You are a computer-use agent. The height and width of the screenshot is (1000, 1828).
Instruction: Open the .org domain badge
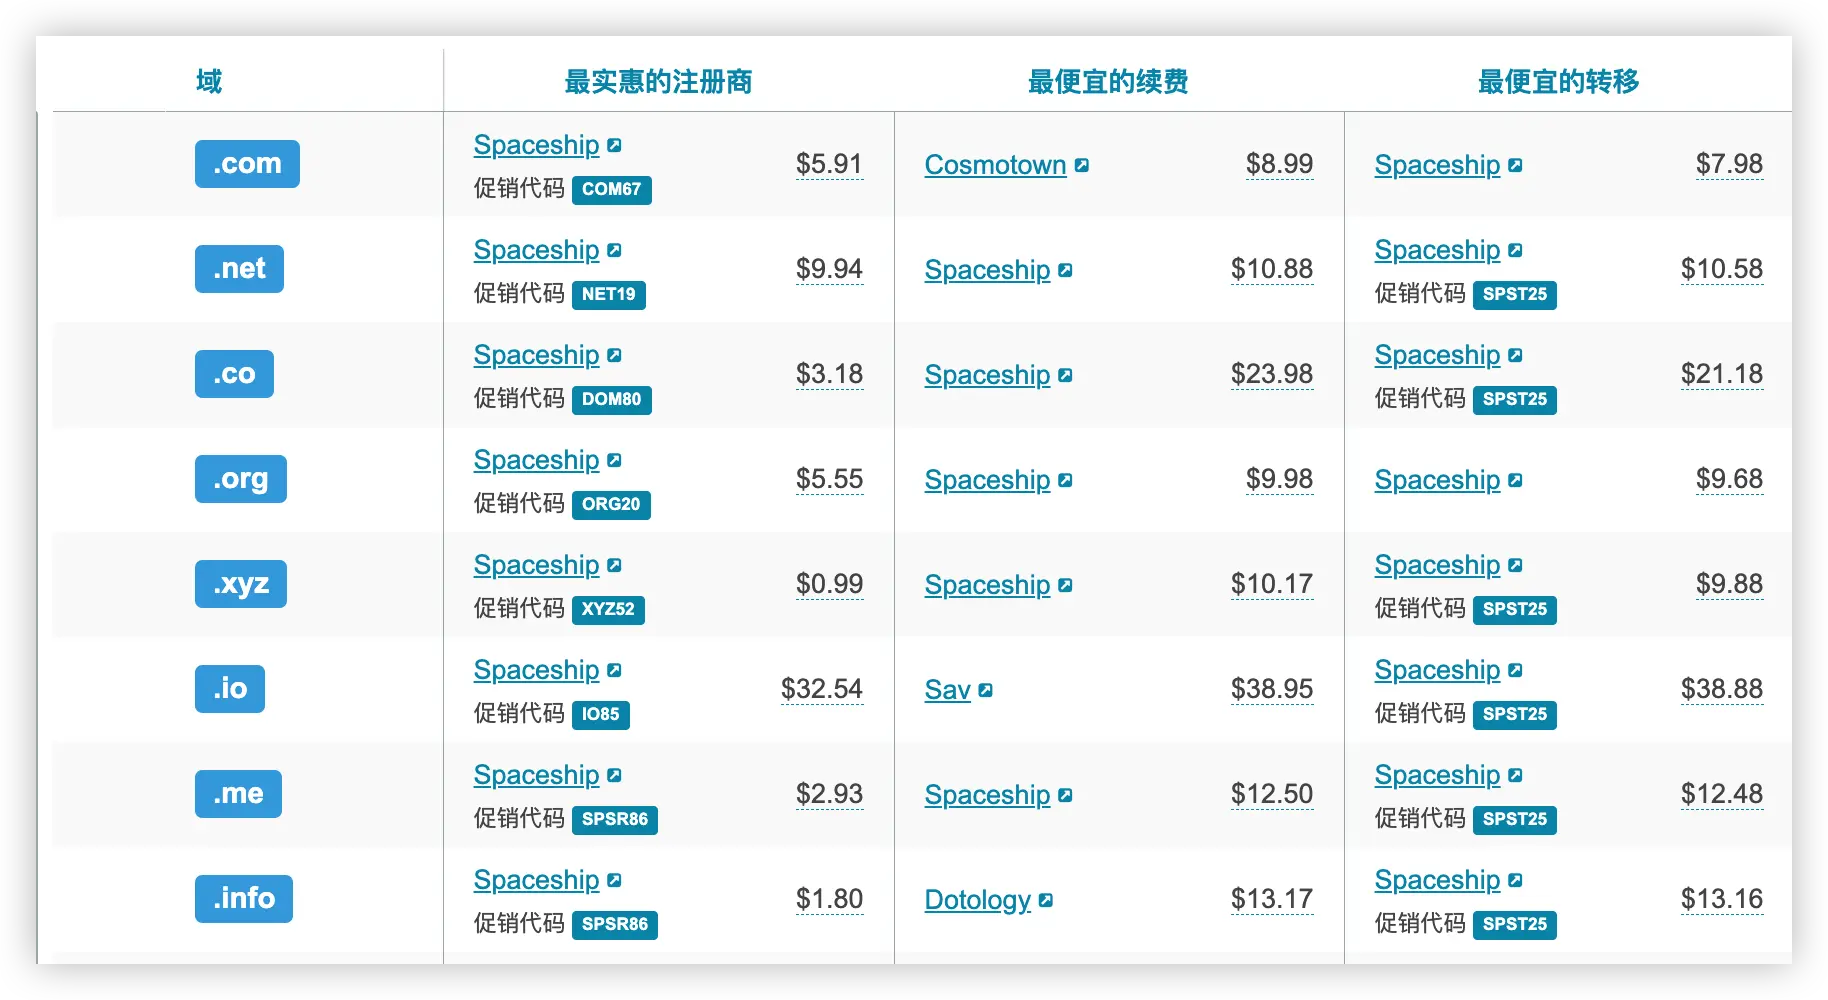click(x=241, y=479)
